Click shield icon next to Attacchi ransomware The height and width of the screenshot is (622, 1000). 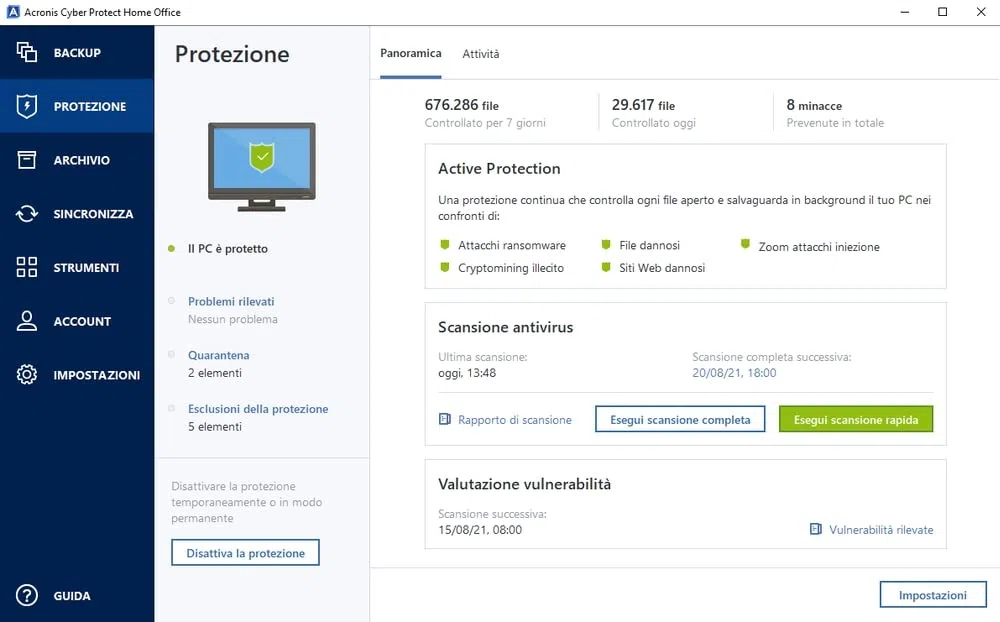(445, 244)
